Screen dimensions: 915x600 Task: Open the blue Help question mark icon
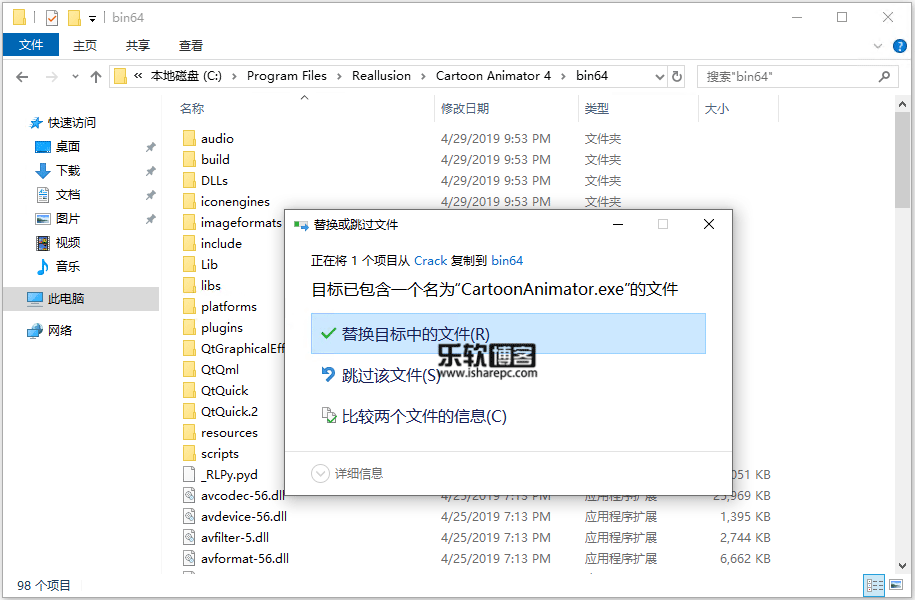point(899,46)
